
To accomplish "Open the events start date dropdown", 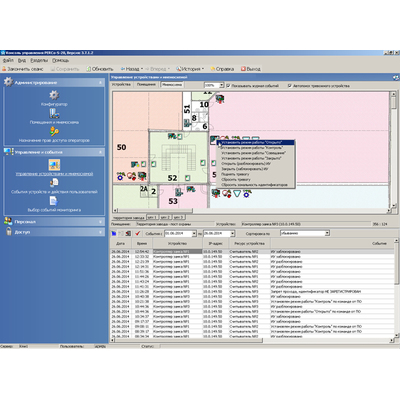I will (x=194, y=234).
